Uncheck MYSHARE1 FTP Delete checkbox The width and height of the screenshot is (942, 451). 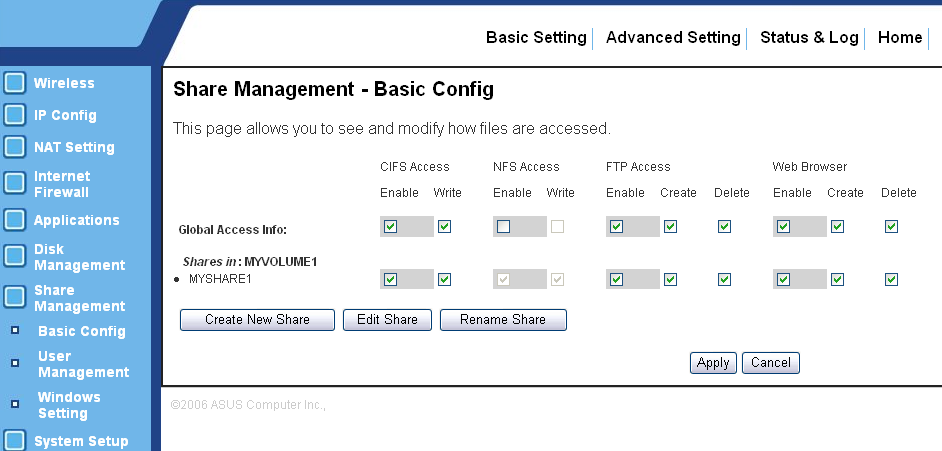pyautogui.click(x=725, y=279)
